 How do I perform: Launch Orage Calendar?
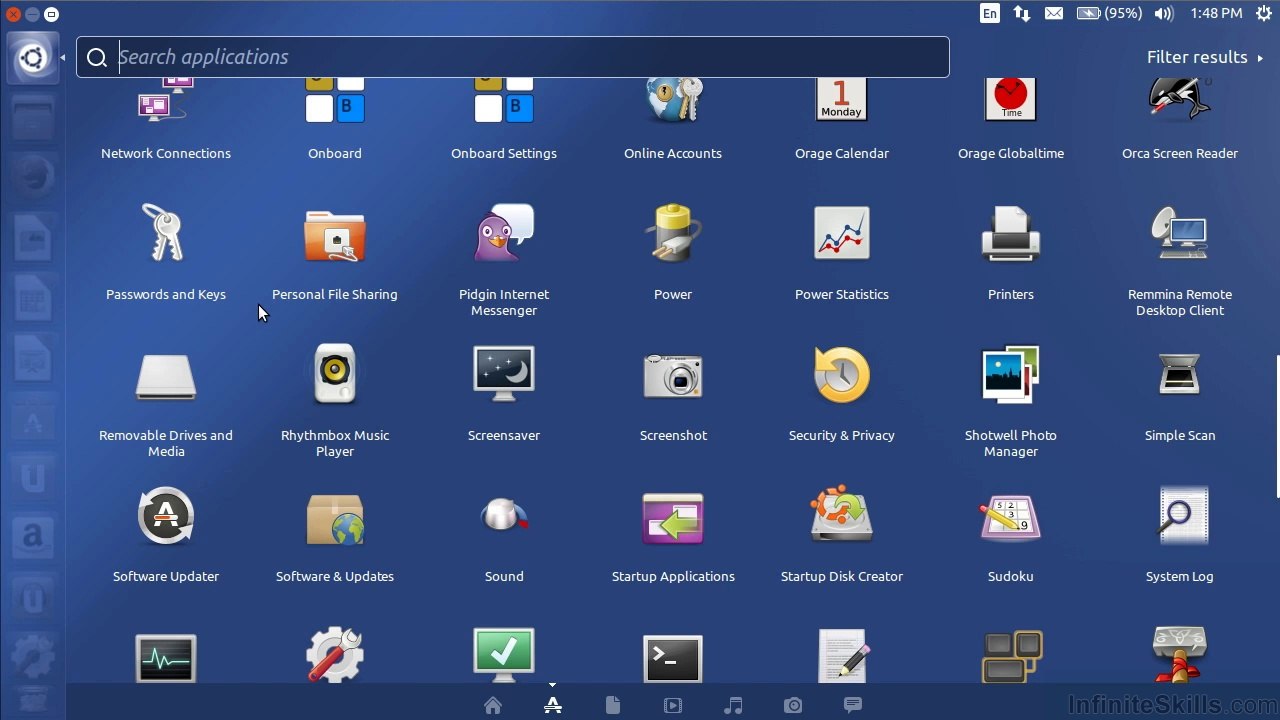[x=842, y=118]
